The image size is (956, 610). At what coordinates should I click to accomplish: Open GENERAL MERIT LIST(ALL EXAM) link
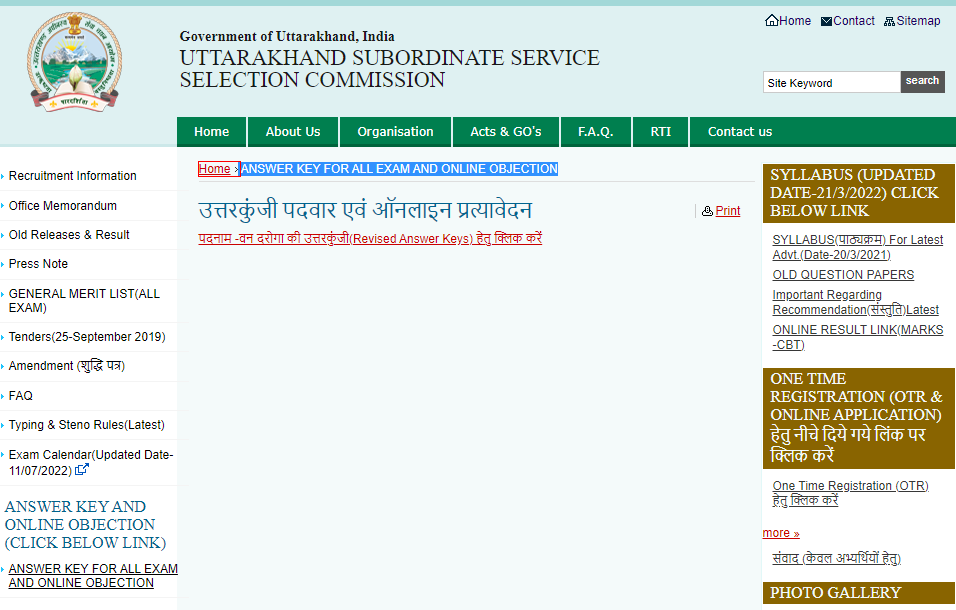tap(84, 300)
